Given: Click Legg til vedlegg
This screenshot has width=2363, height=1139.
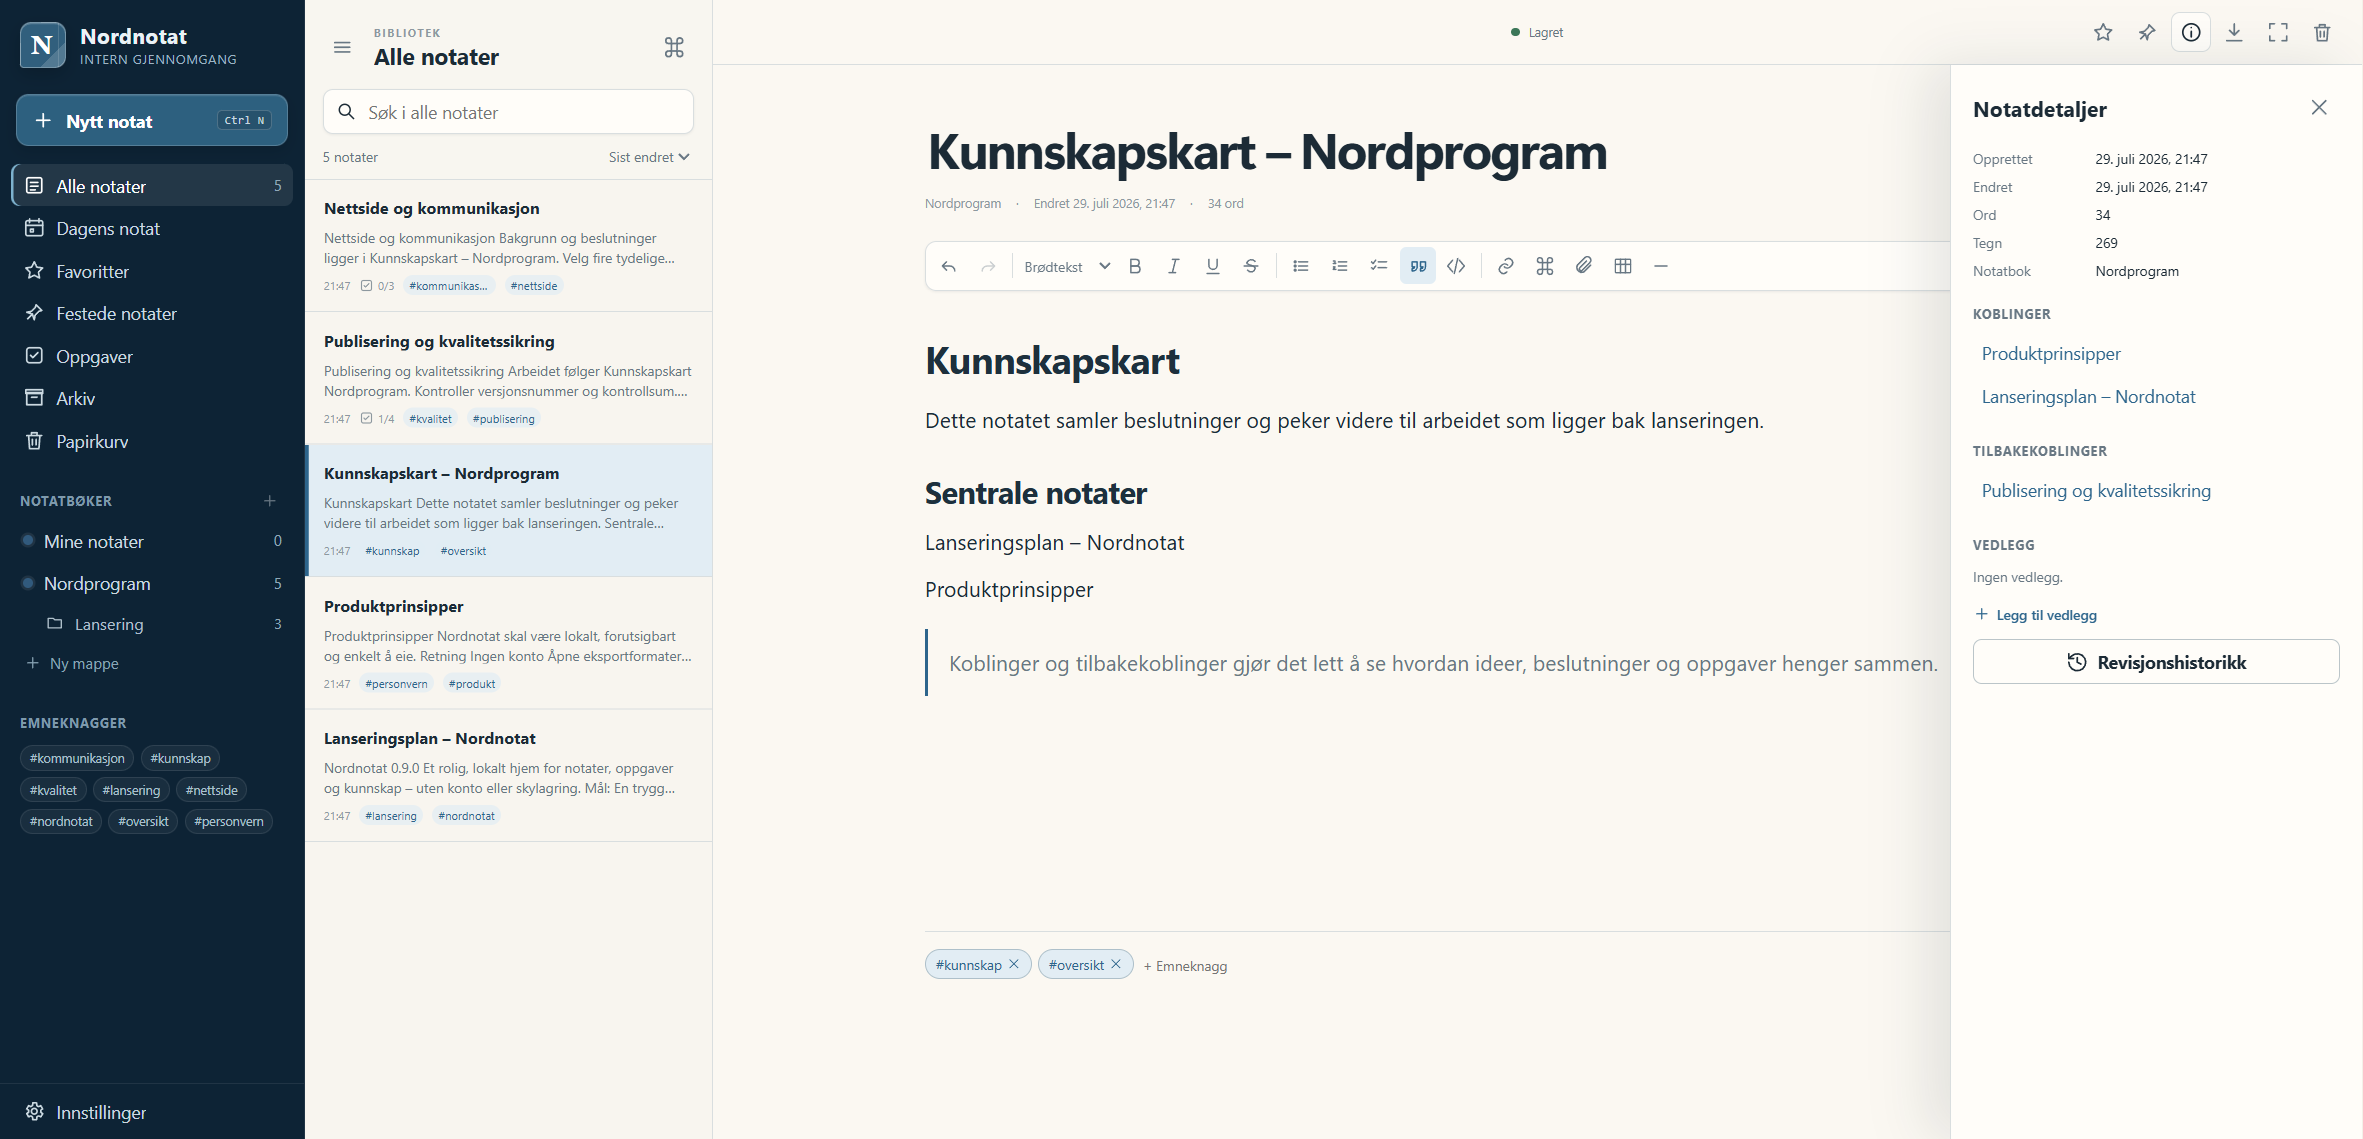Looking at the screenshot, I should [2036, 615].
